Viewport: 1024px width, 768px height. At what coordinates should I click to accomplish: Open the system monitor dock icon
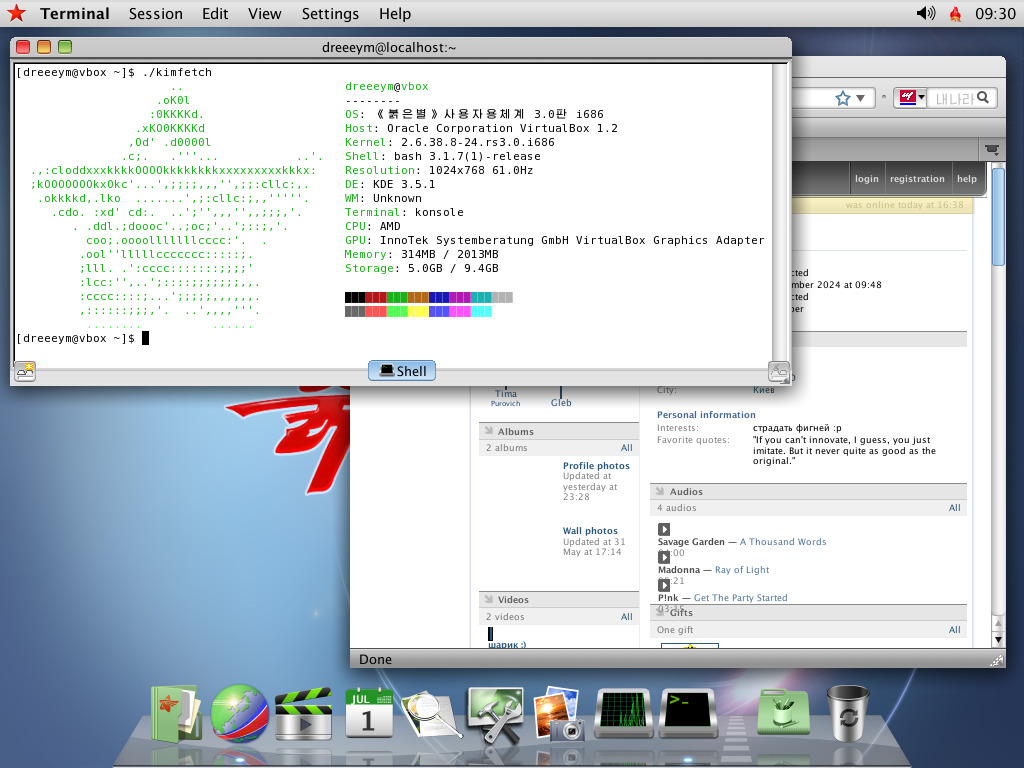pyautogui.click(x=625, y=713)
